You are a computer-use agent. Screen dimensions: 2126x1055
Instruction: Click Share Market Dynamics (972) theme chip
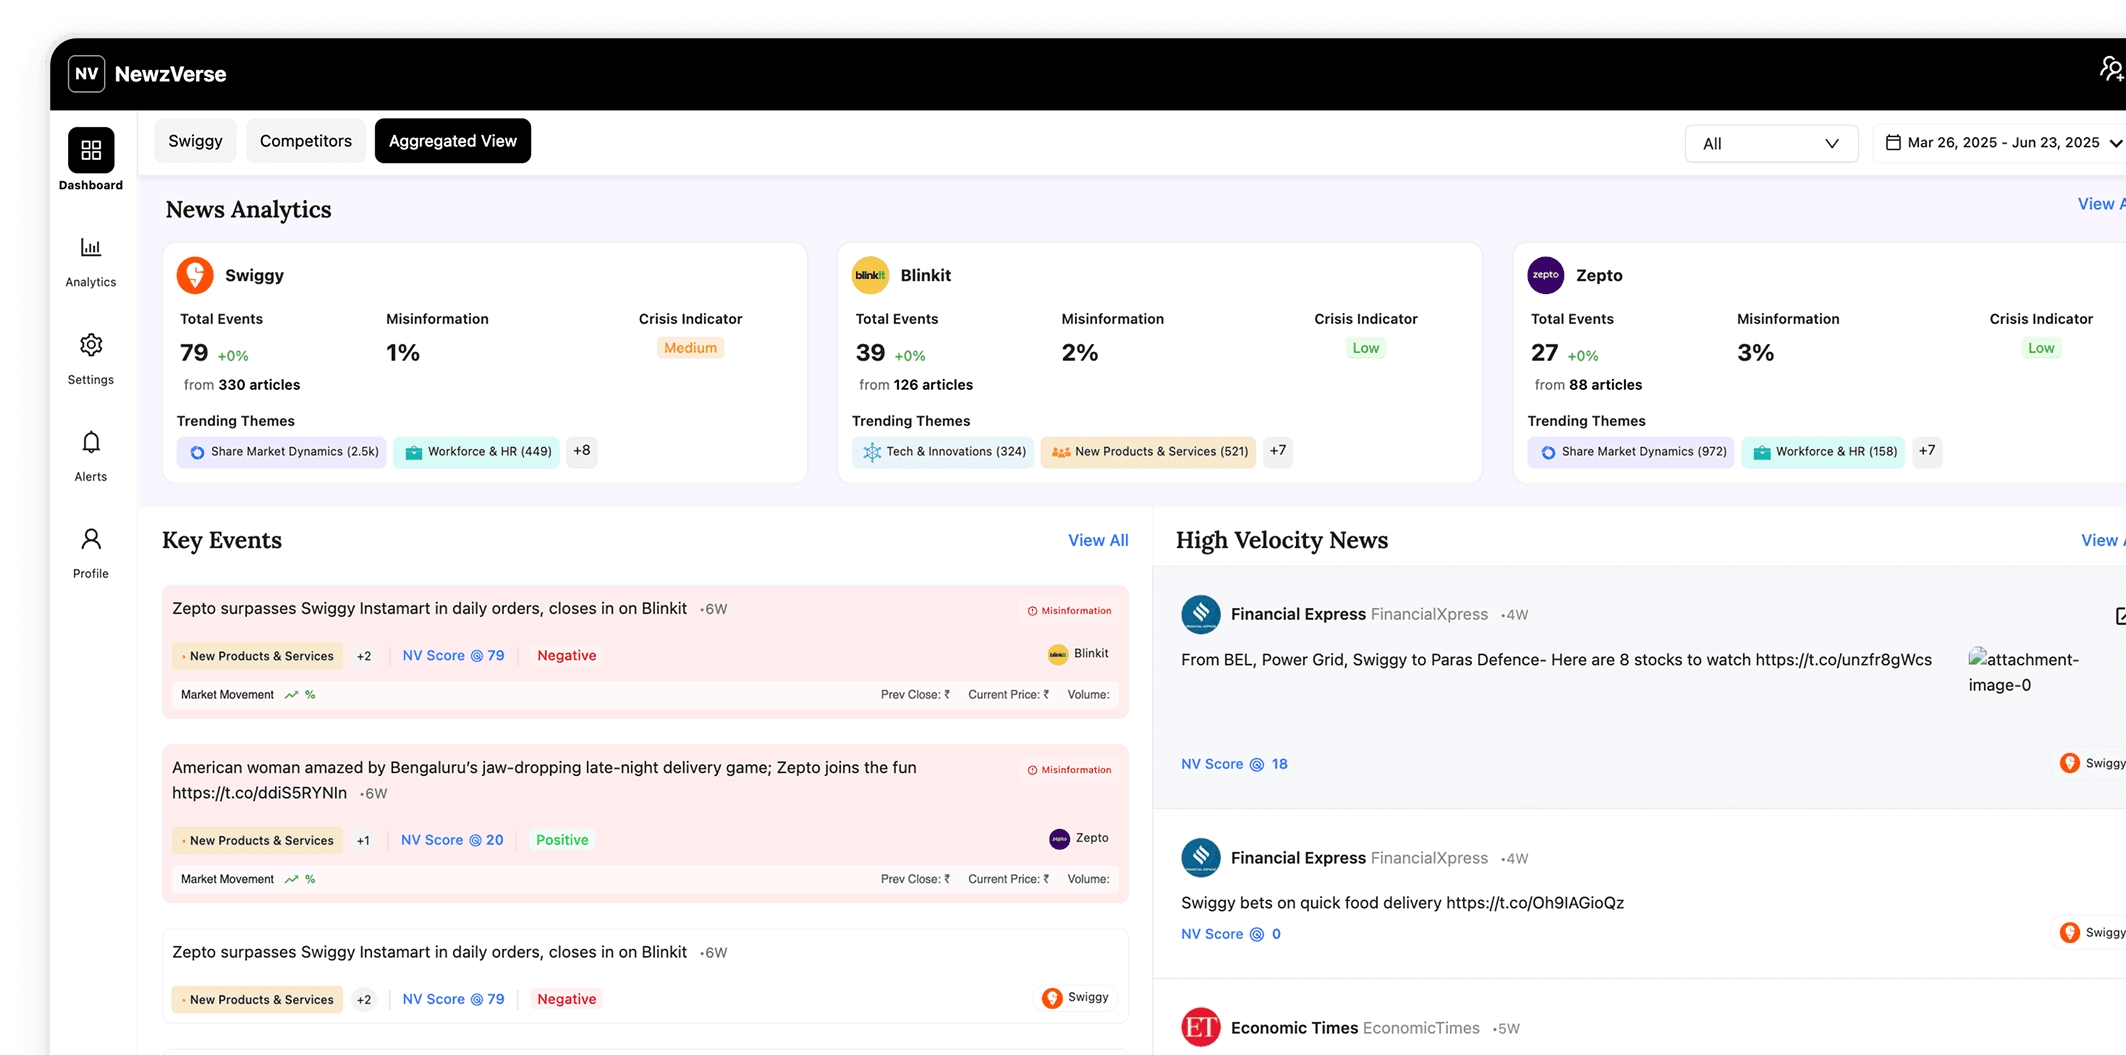[x=1631, y=452]
